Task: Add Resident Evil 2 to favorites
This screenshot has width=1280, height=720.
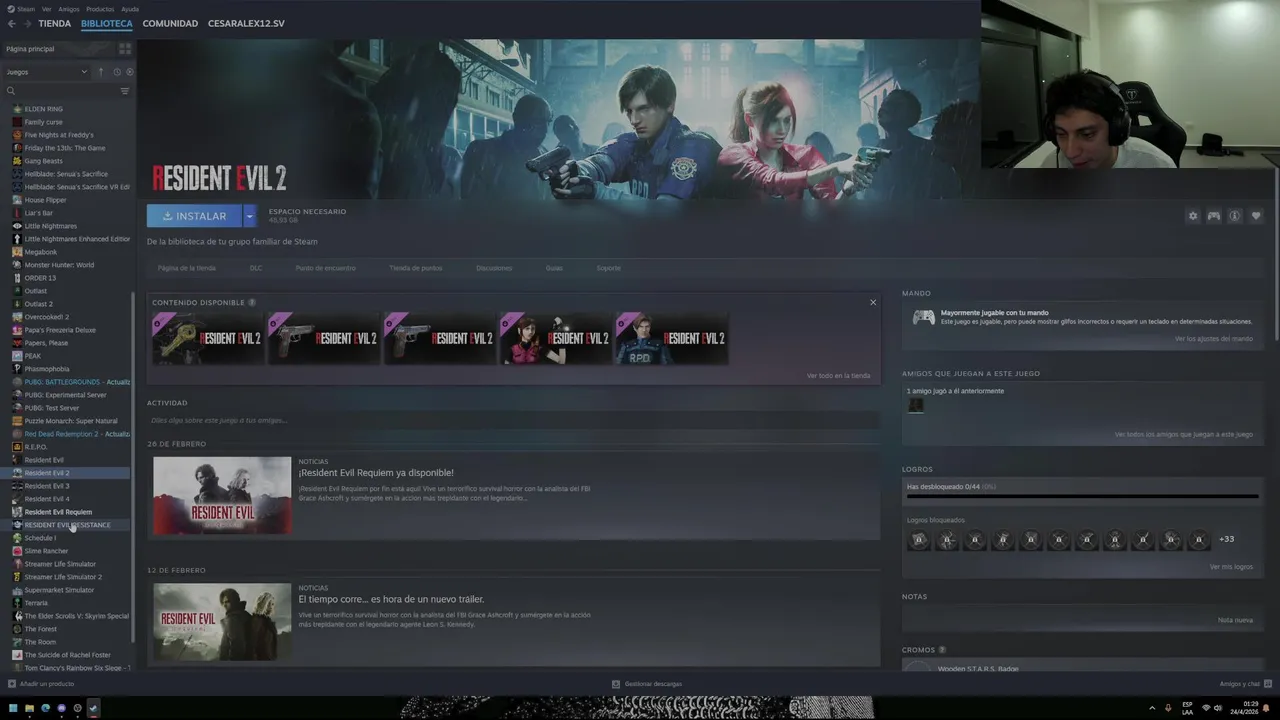Action: pos(1256,216)
